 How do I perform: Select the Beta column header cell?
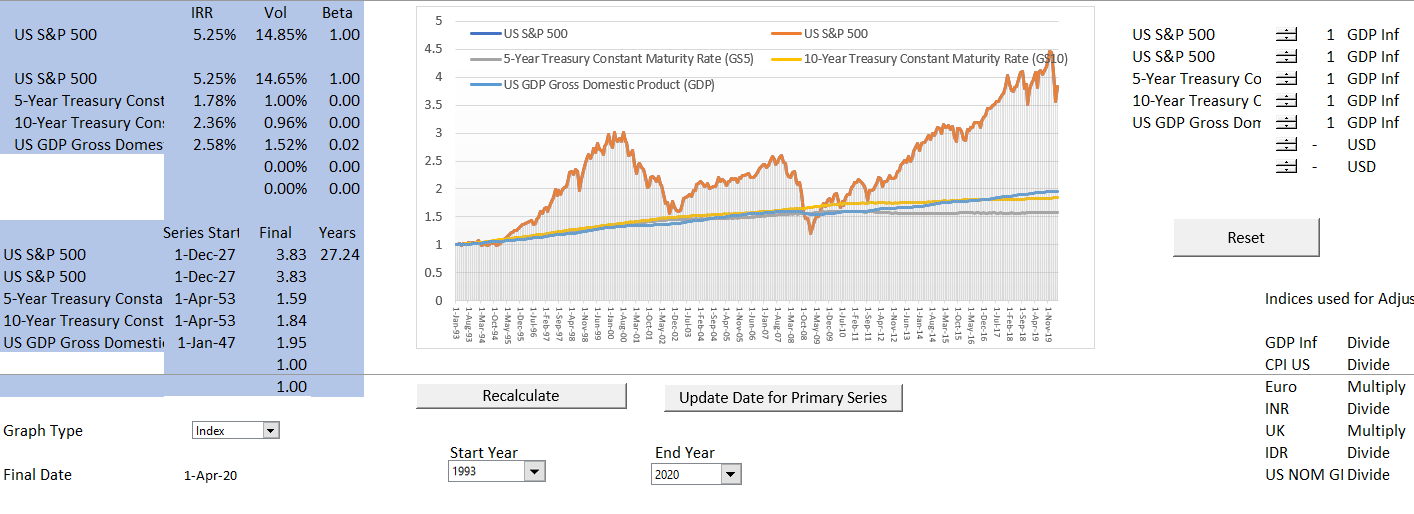[337, 13]
